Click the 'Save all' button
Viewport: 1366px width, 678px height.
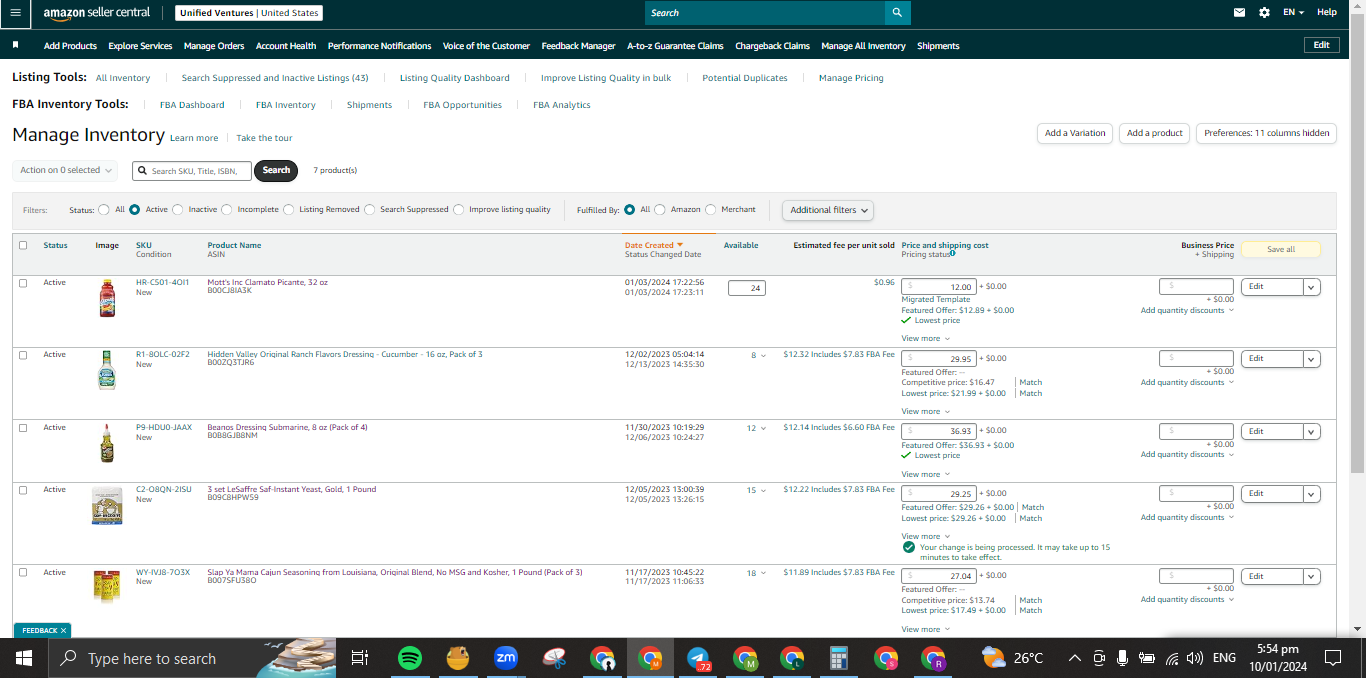coord(1281,250)
